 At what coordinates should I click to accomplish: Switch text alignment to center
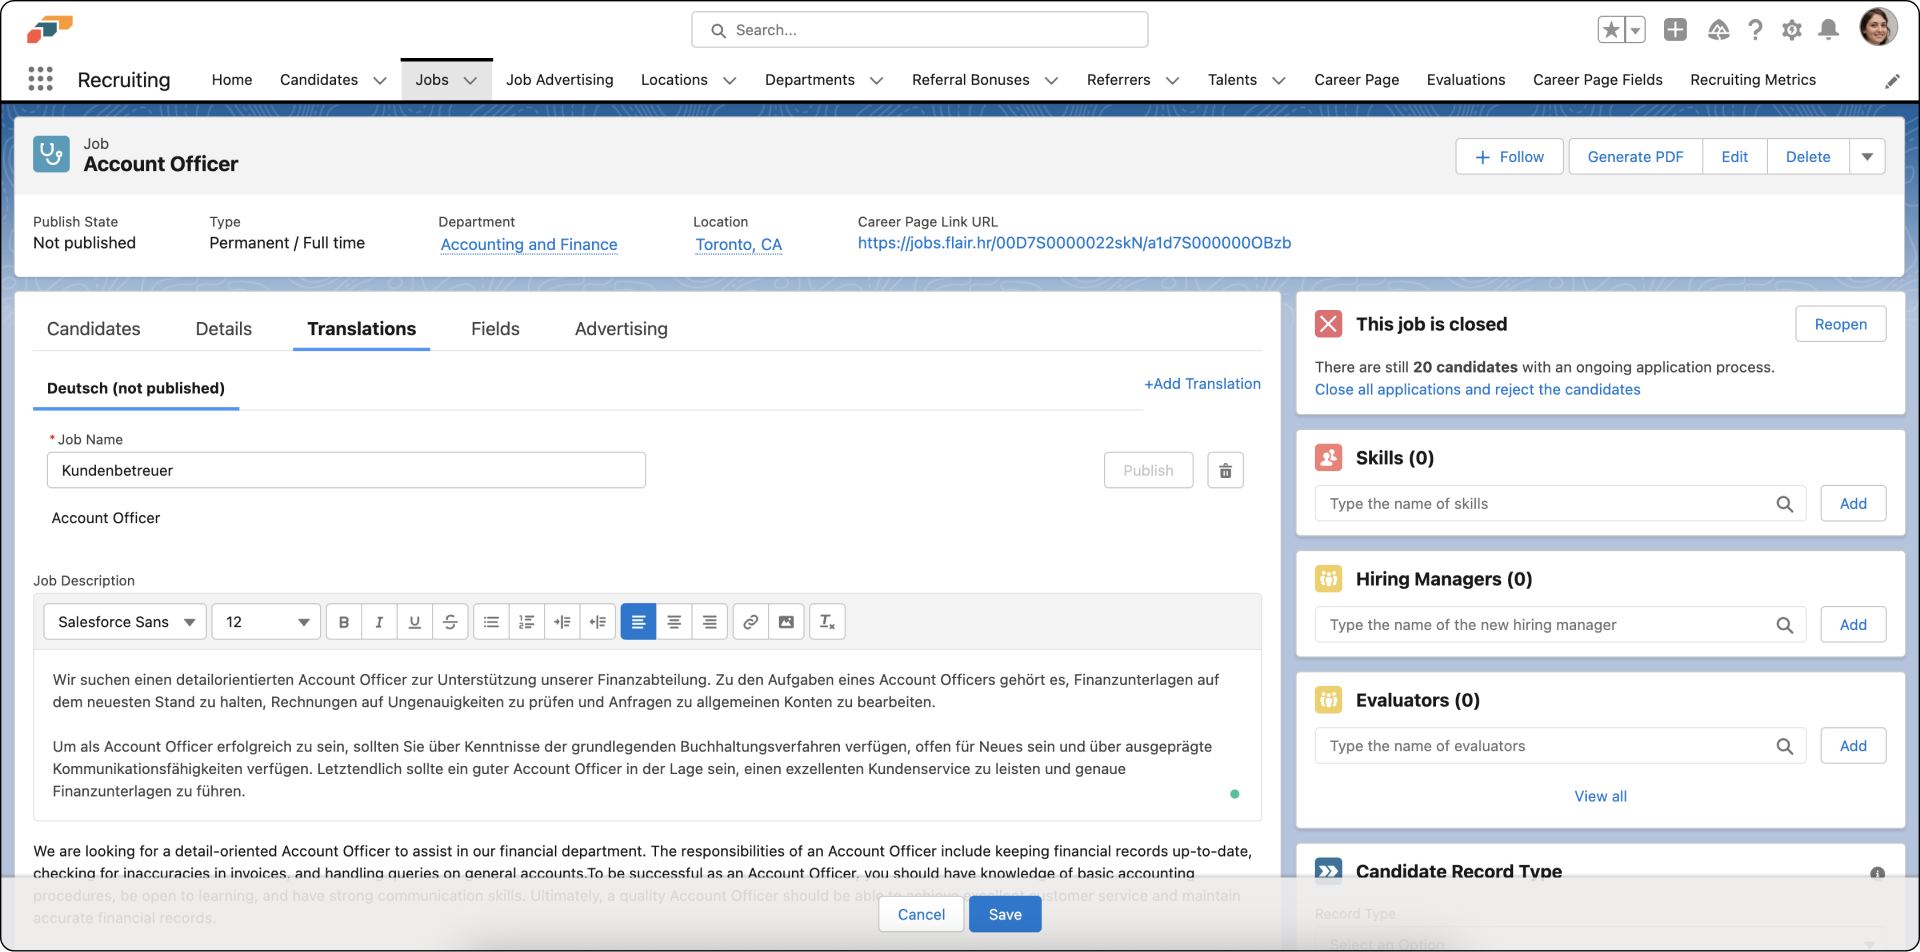pos(674,621)
